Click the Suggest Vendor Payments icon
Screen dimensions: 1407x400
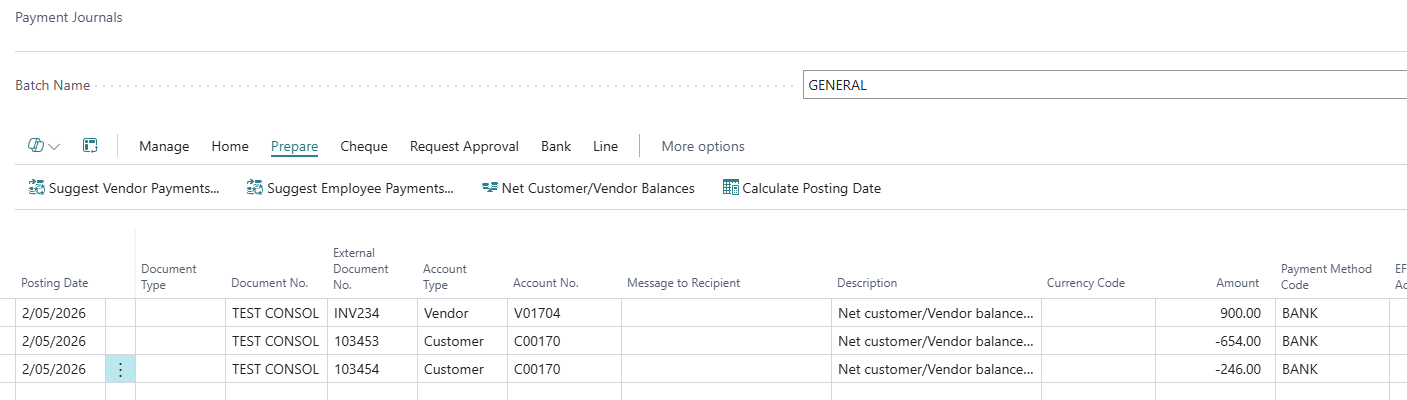[37, 188]
